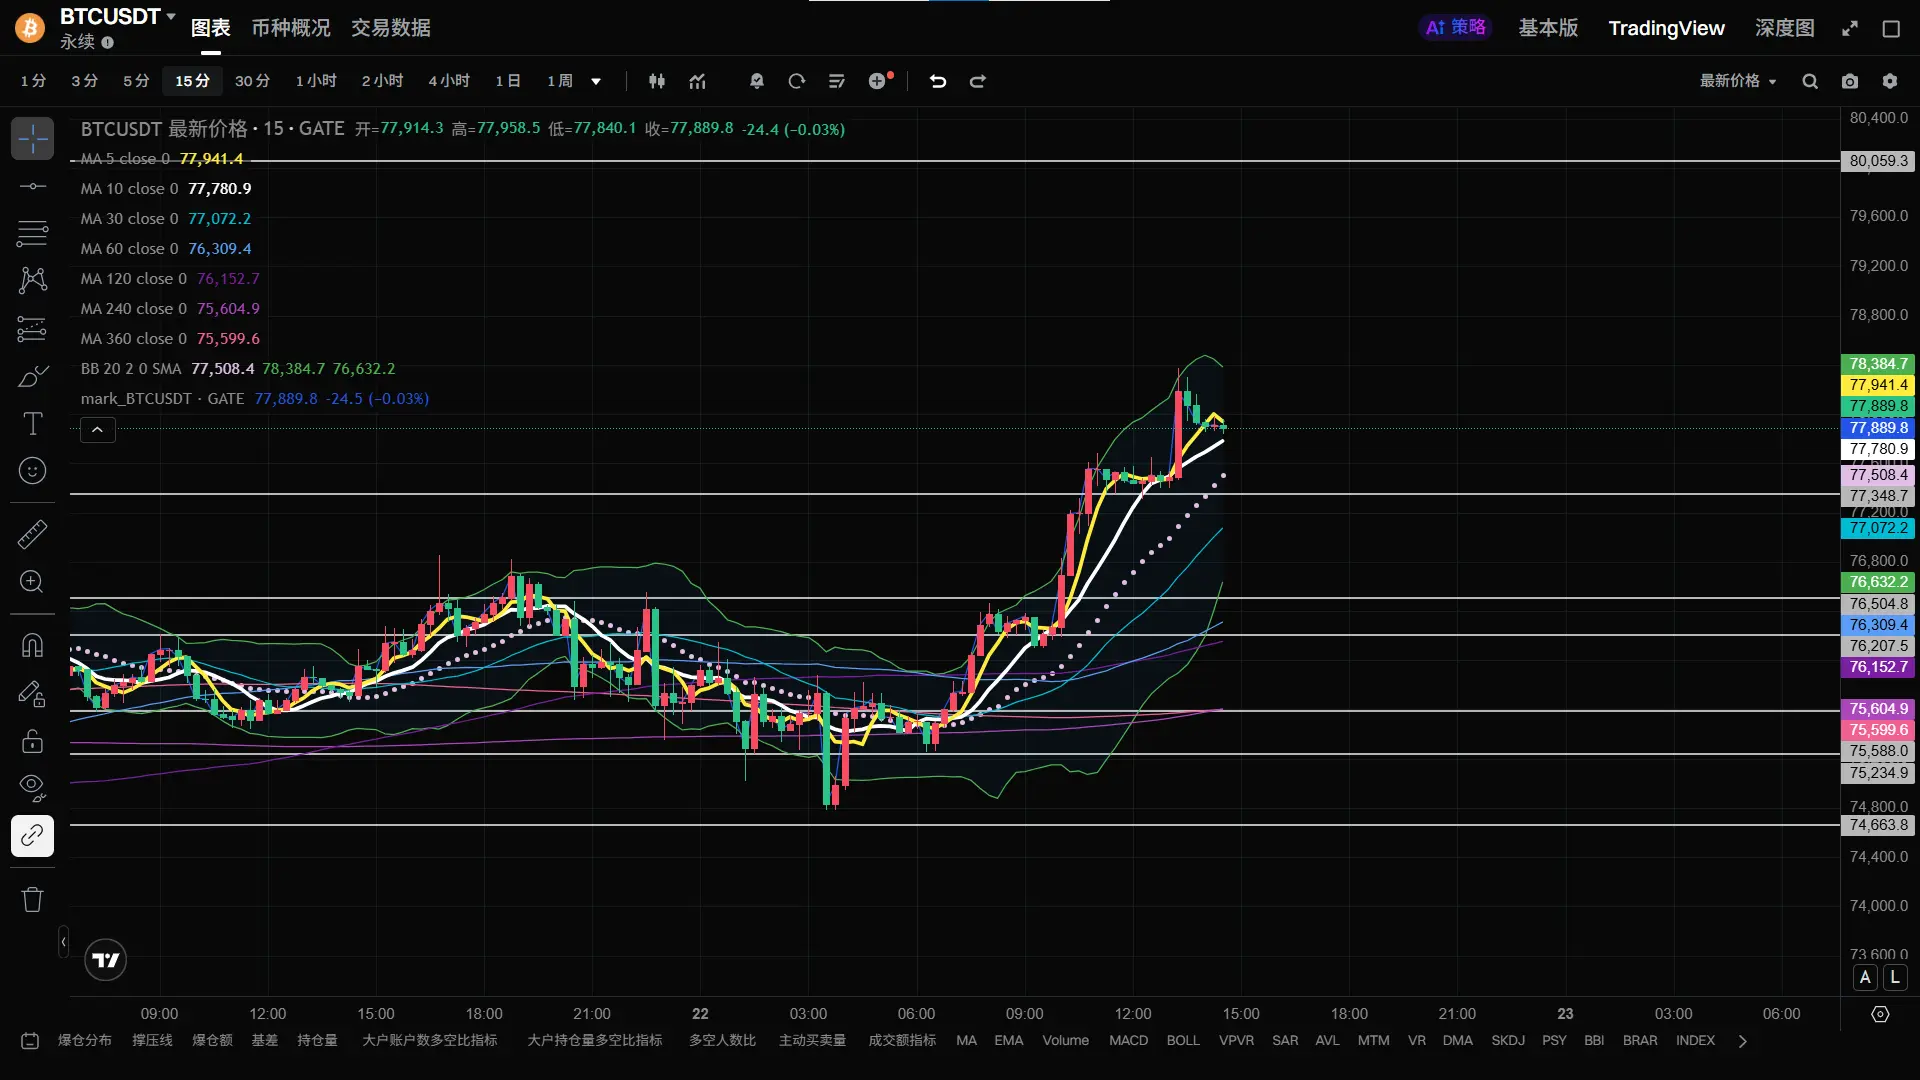
Task: Select the text annotation tool
Action: coord(32,424)
